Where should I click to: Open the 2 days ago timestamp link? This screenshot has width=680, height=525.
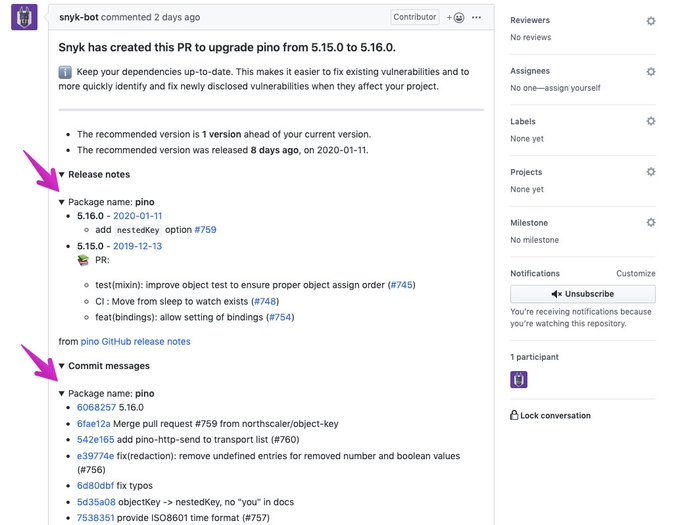pos(177,17)
